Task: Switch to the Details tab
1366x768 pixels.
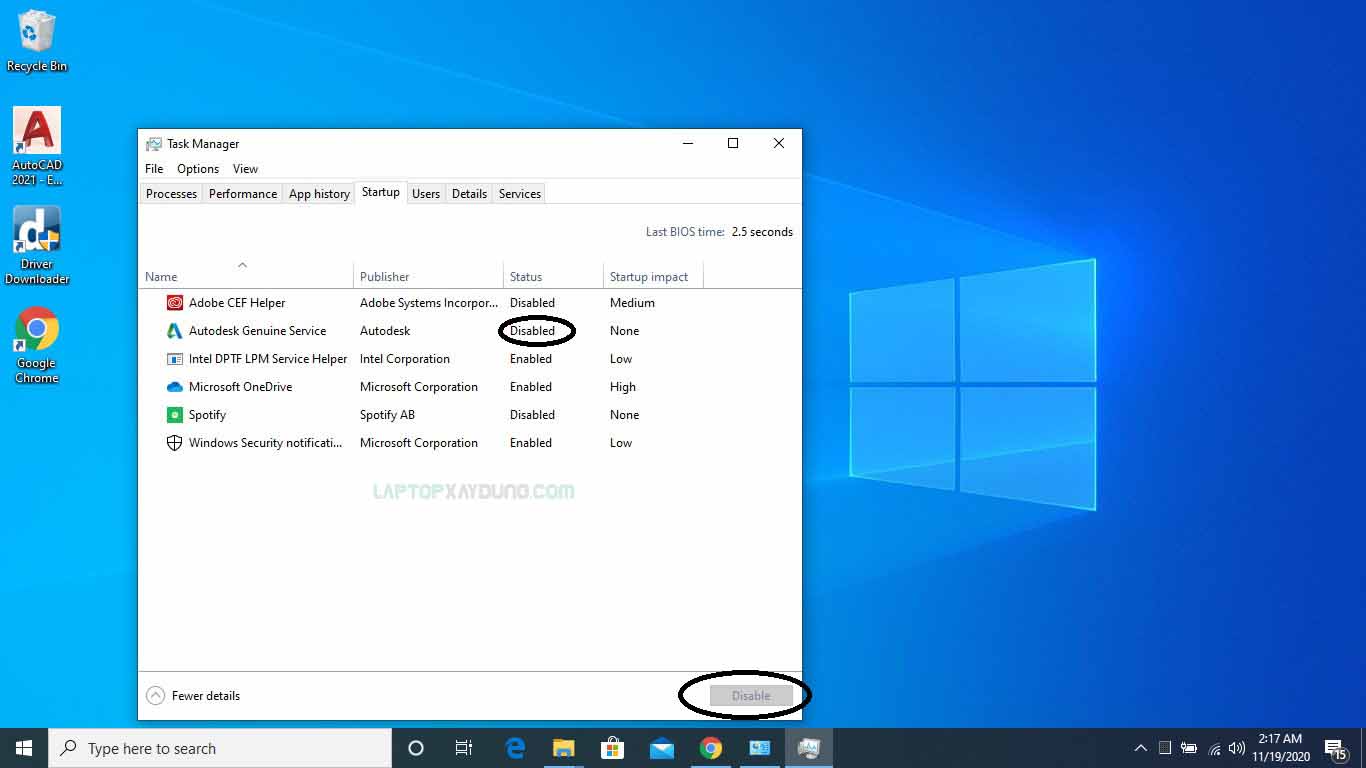Action: tap(469, 194)
